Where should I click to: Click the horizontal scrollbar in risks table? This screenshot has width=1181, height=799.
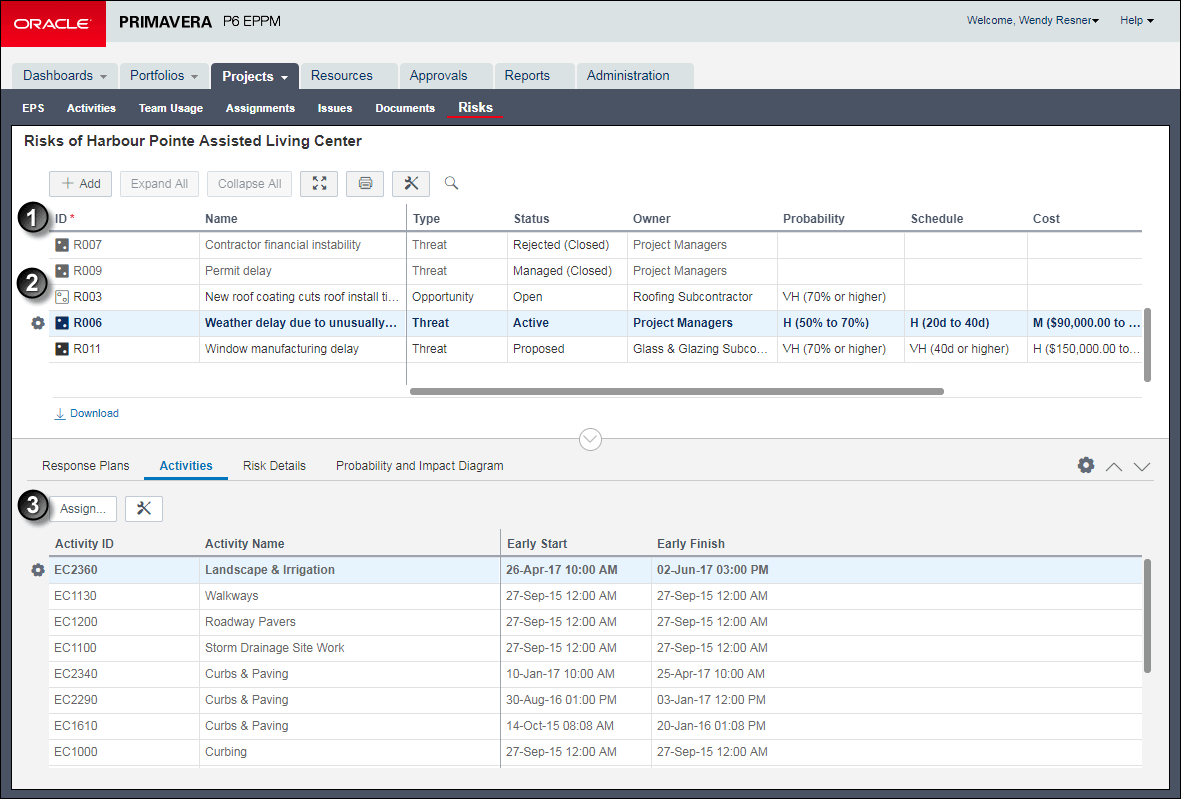tap(677, 391)
